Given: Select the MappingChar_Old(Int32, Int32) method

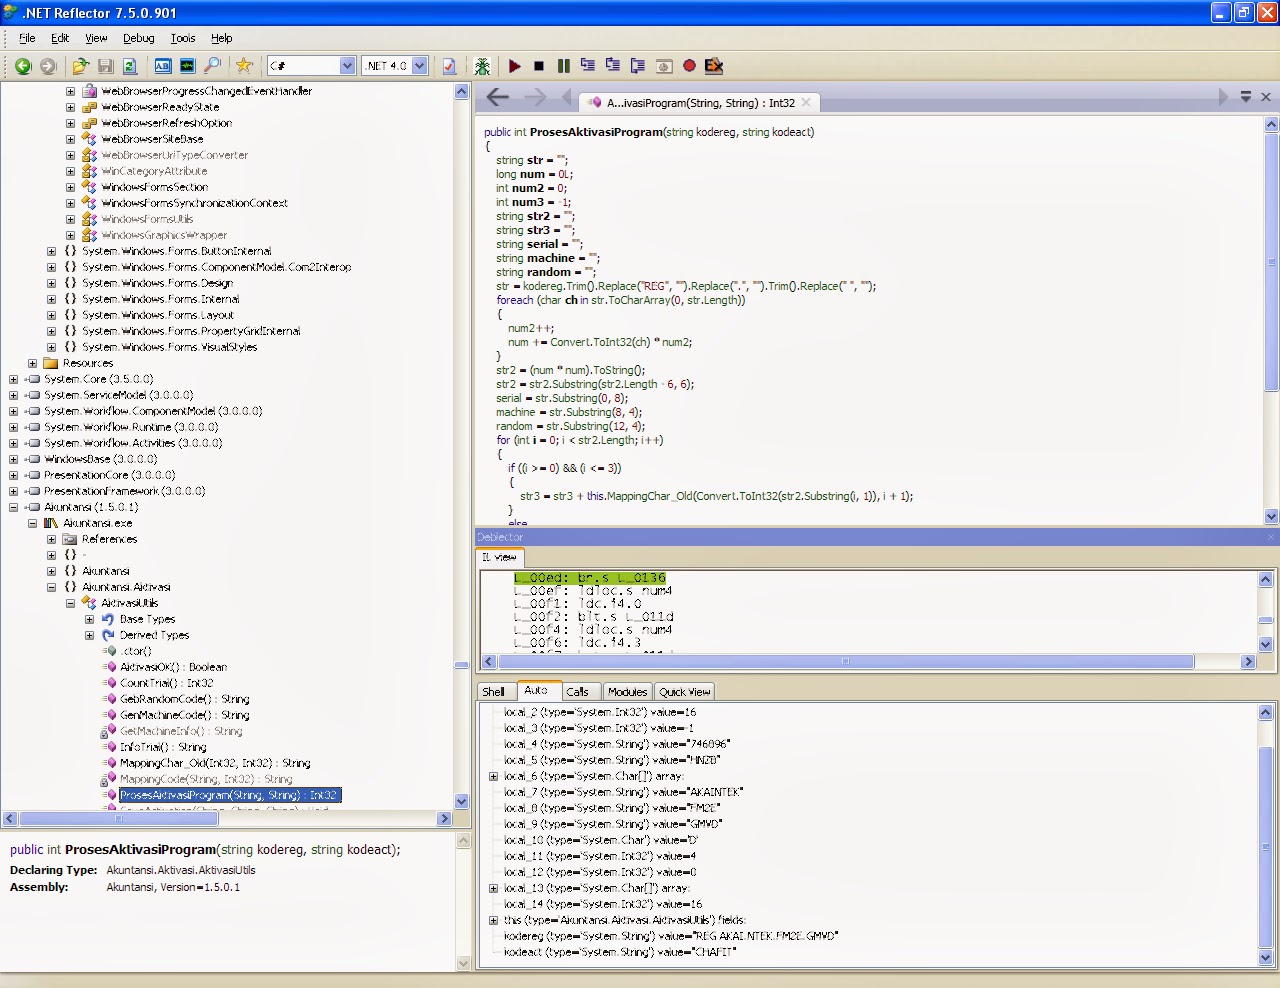Looking at the screenshot, I should pos(215,763).
